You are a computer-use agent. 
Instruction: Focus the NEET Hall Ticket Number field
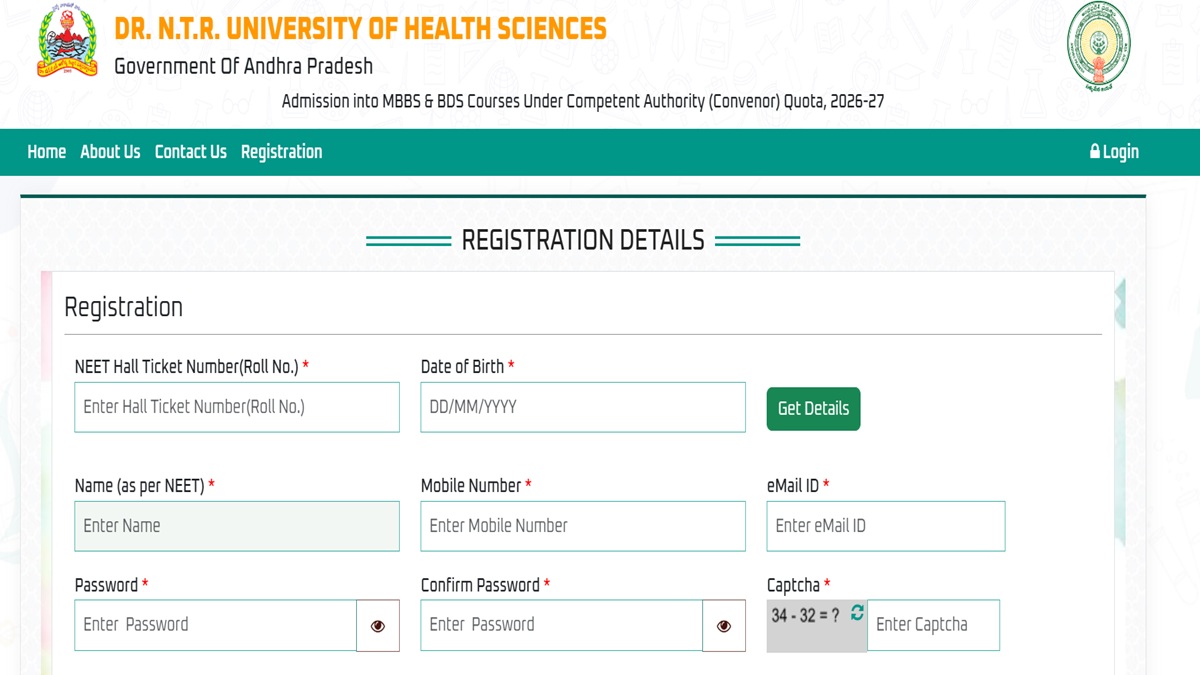pyautogui.click(x=237, y=407)
